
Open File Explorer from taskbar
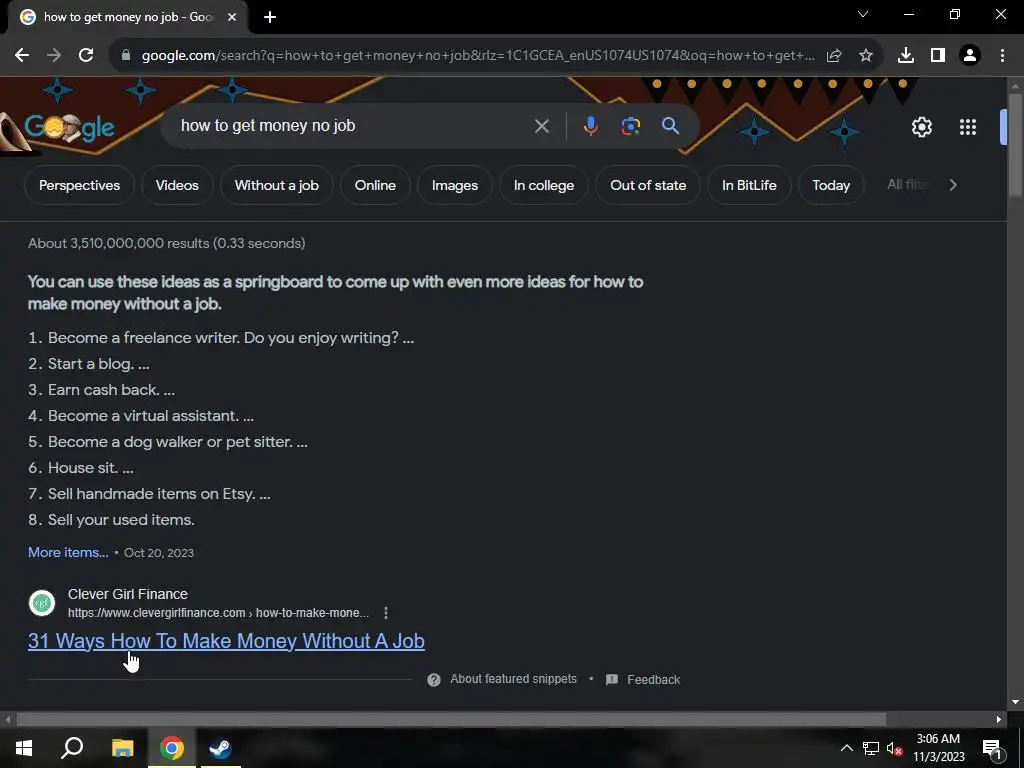coord(122,748)
